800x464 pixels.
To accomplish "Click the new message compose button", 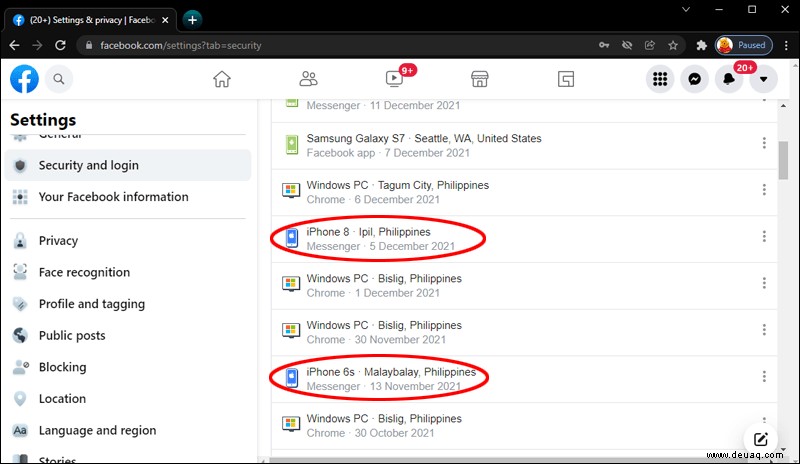I will [x=760, y=439].
